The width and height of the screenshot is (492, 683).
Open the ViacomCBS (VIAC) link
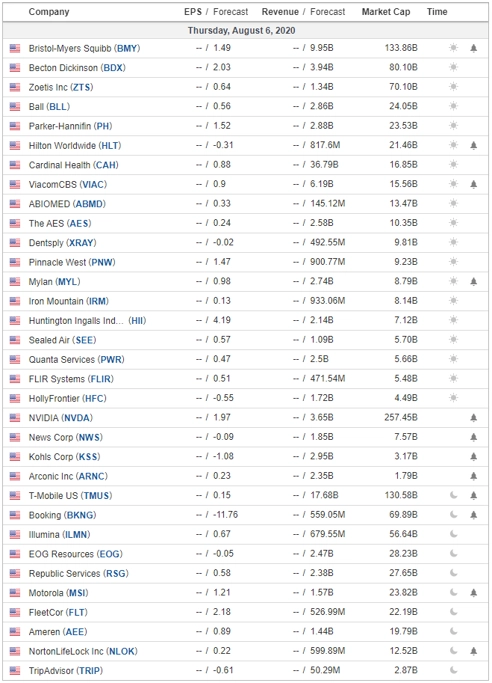click(68, 184)
